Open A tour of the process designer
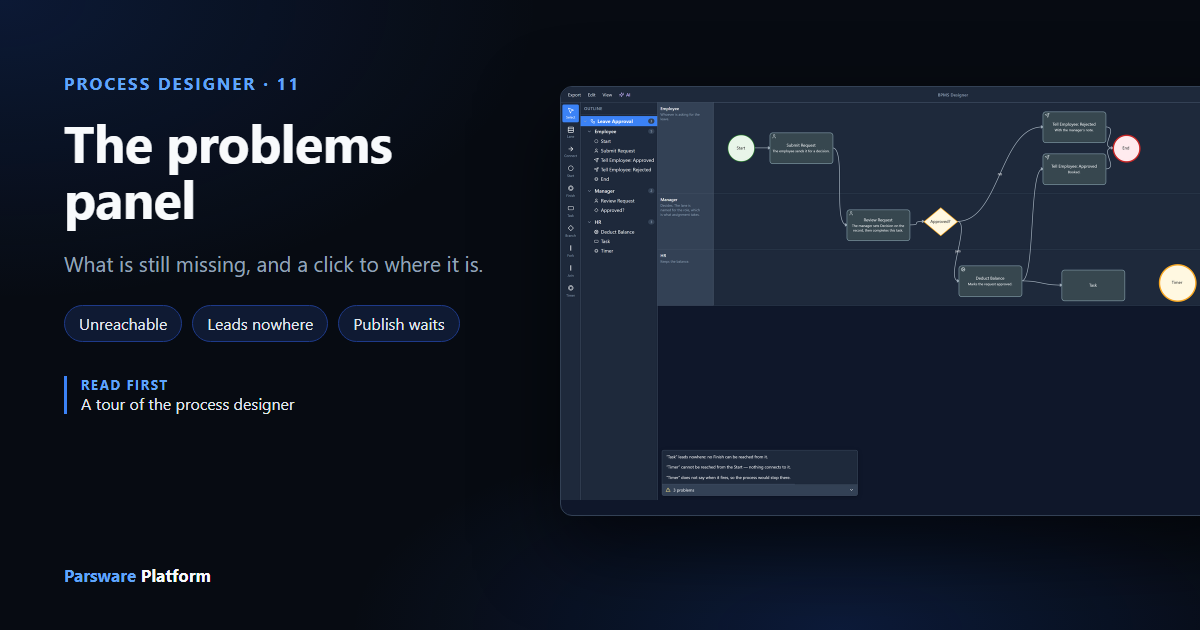Viewport: 1200px width, 630px height. 188,405
